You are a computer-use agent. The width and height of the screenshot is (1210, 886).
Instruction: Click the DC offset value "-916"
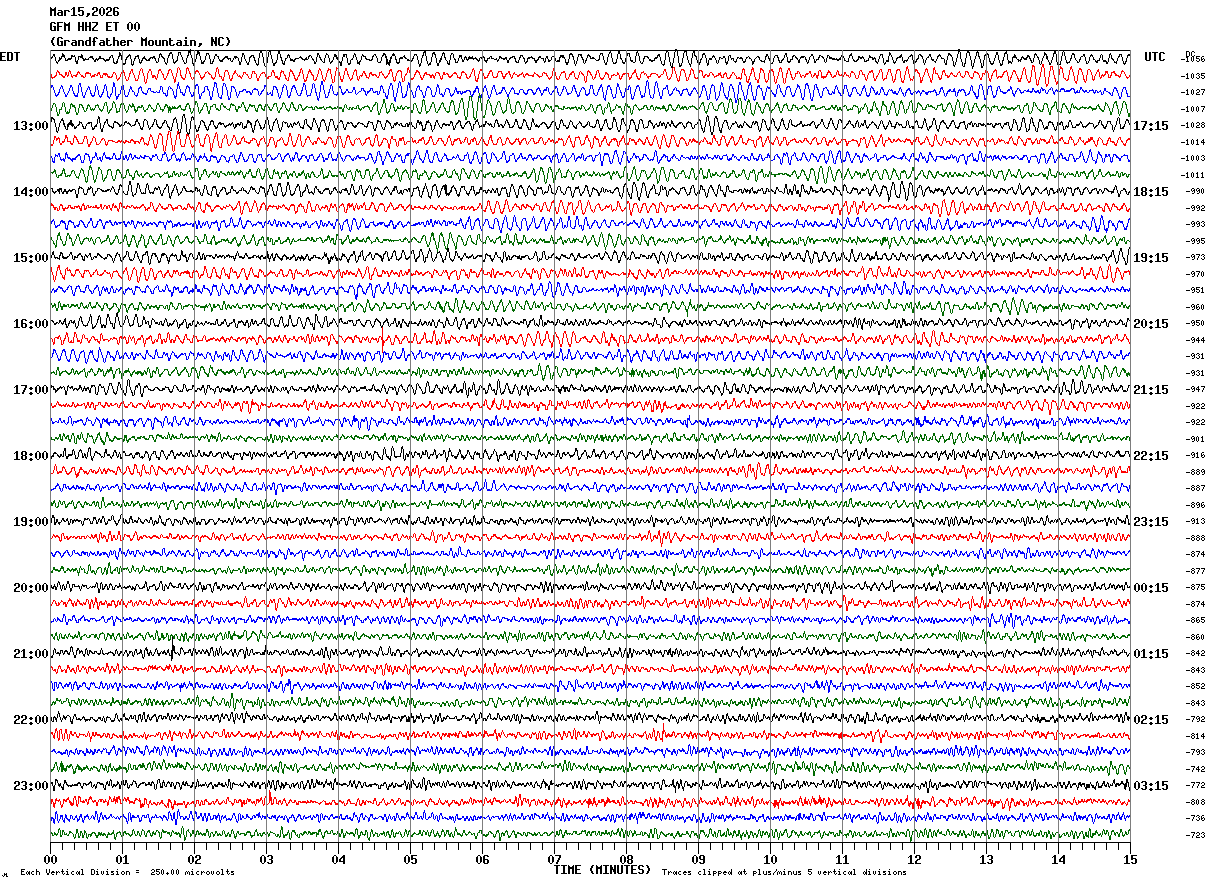click(x=1195, y=455)
